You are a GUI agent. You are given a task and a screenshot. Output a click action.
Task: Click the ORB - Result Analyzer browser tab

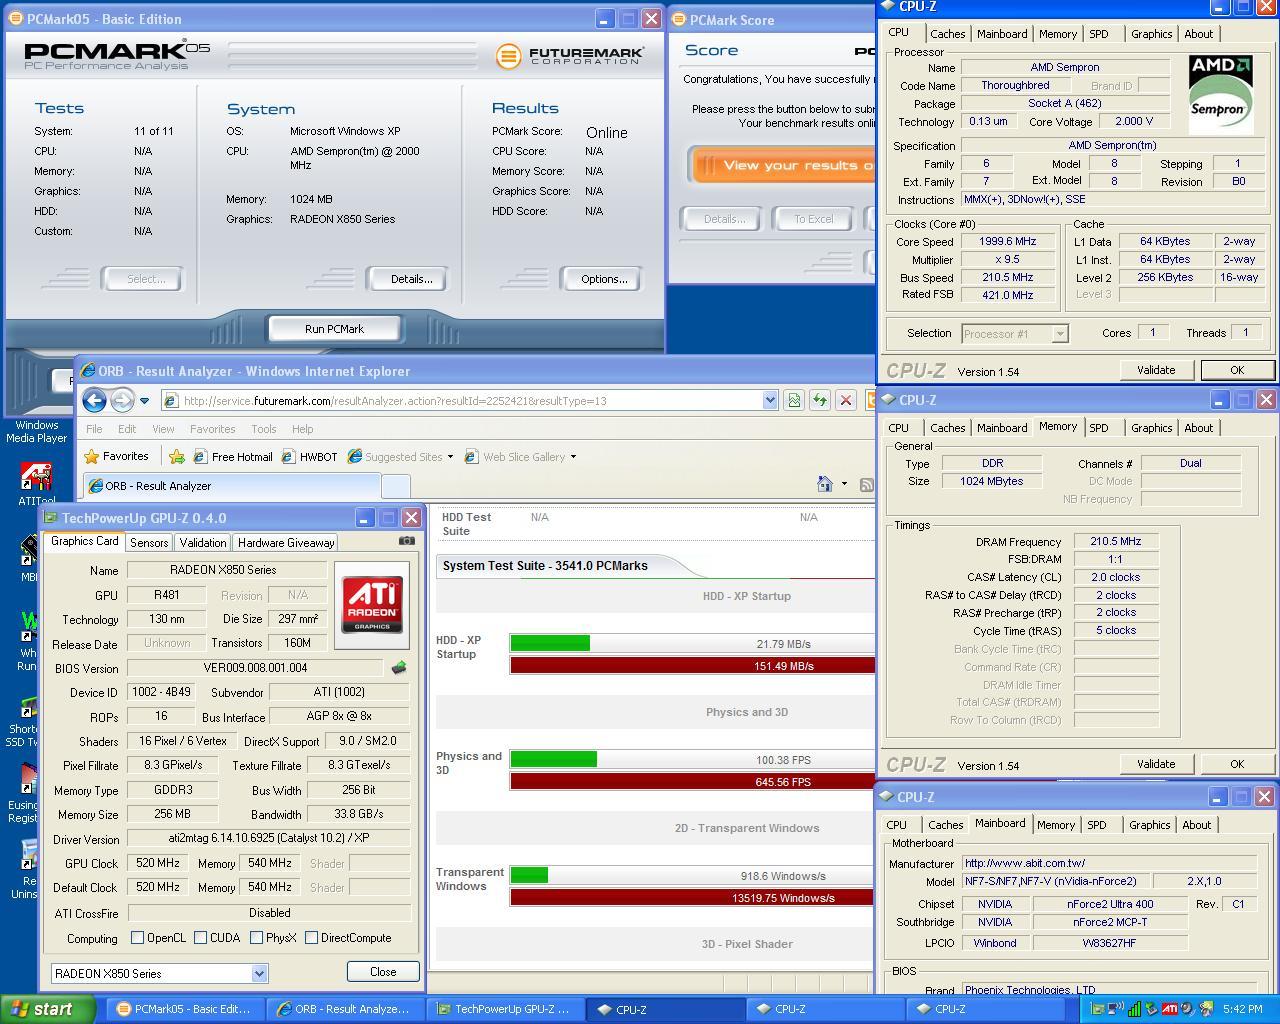click(x=231, y=486)
